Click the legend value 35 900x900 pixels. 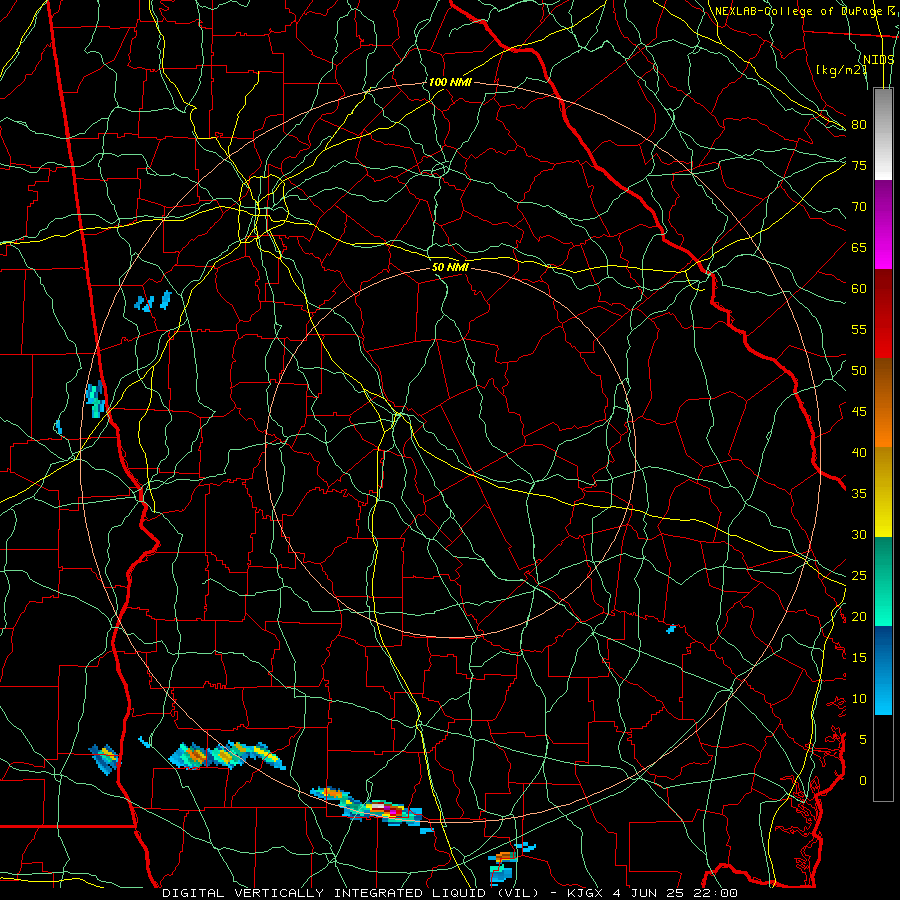pos(859,494)
